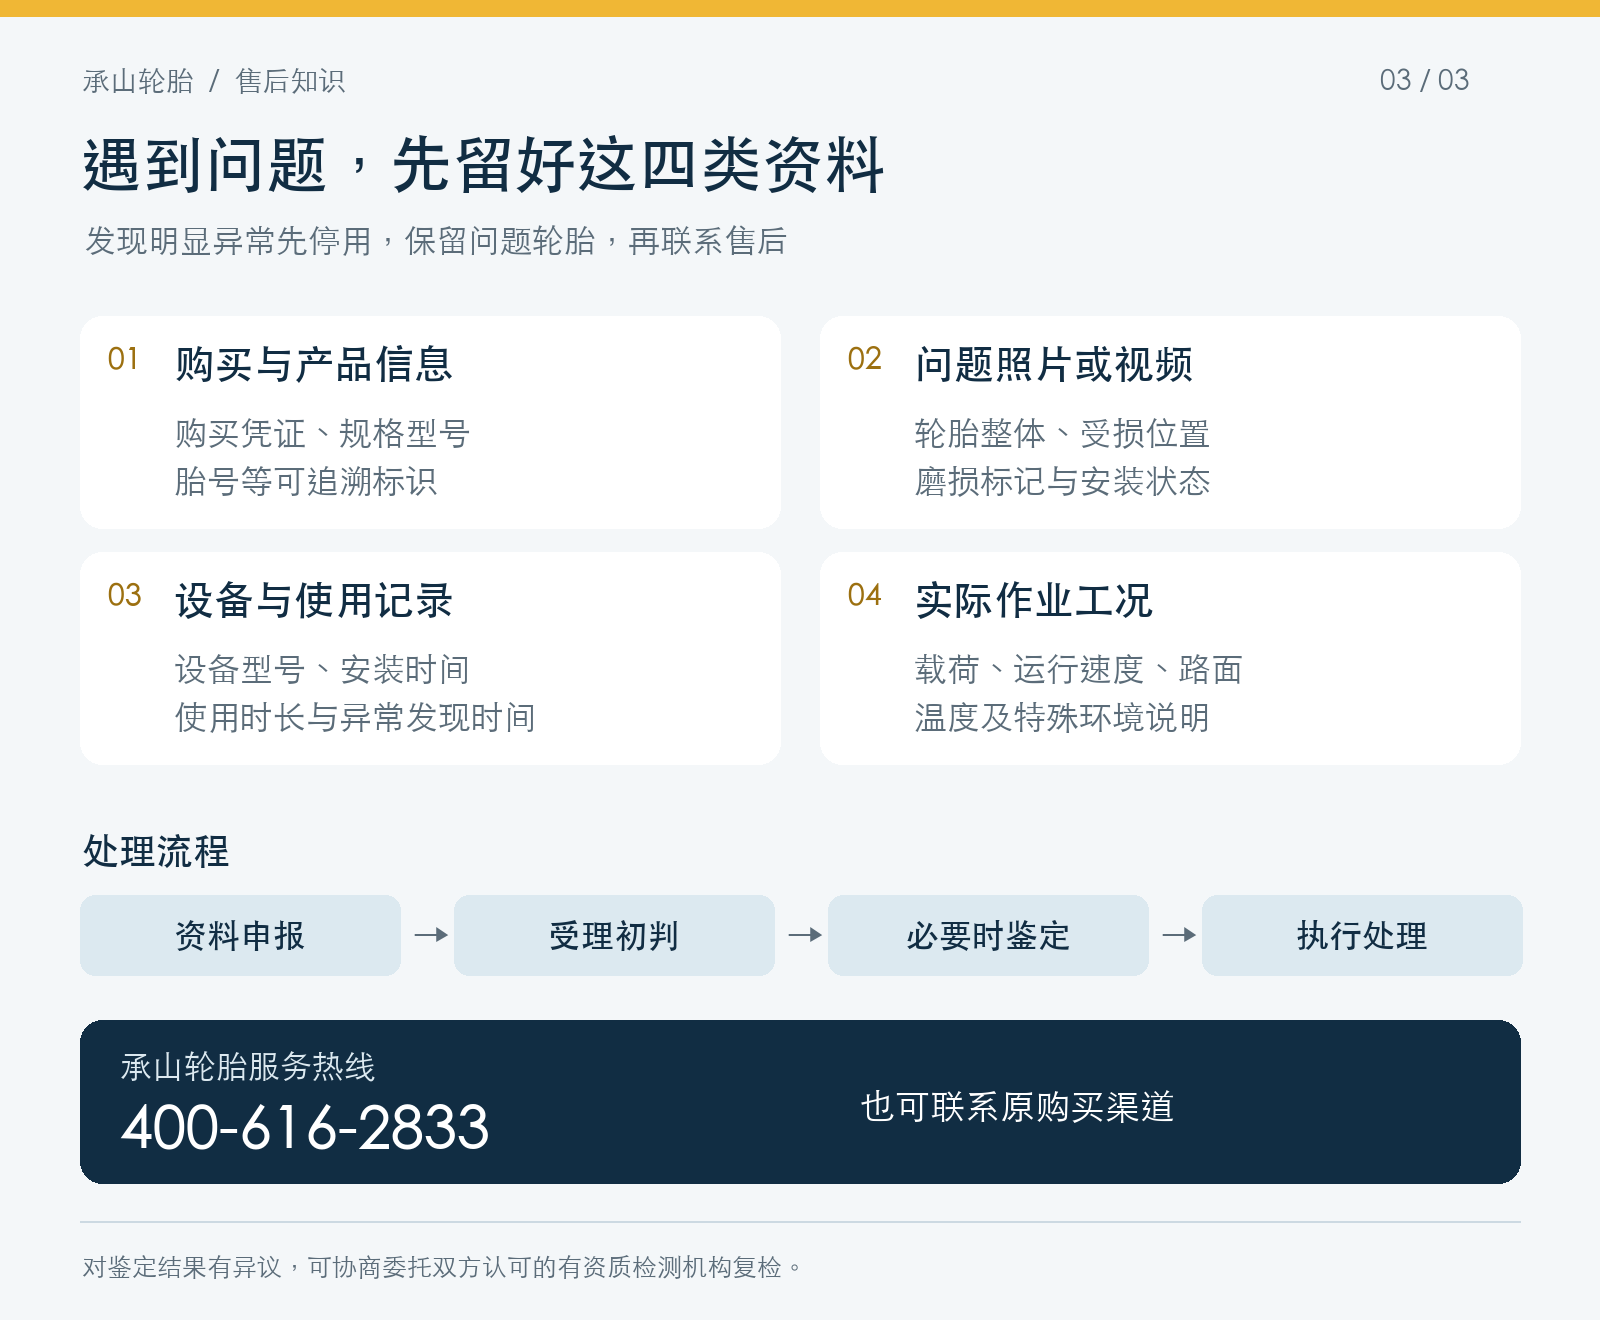1600x1320 pixels.
Task: Click the number 01 on first card
Action: pos(123,359)
